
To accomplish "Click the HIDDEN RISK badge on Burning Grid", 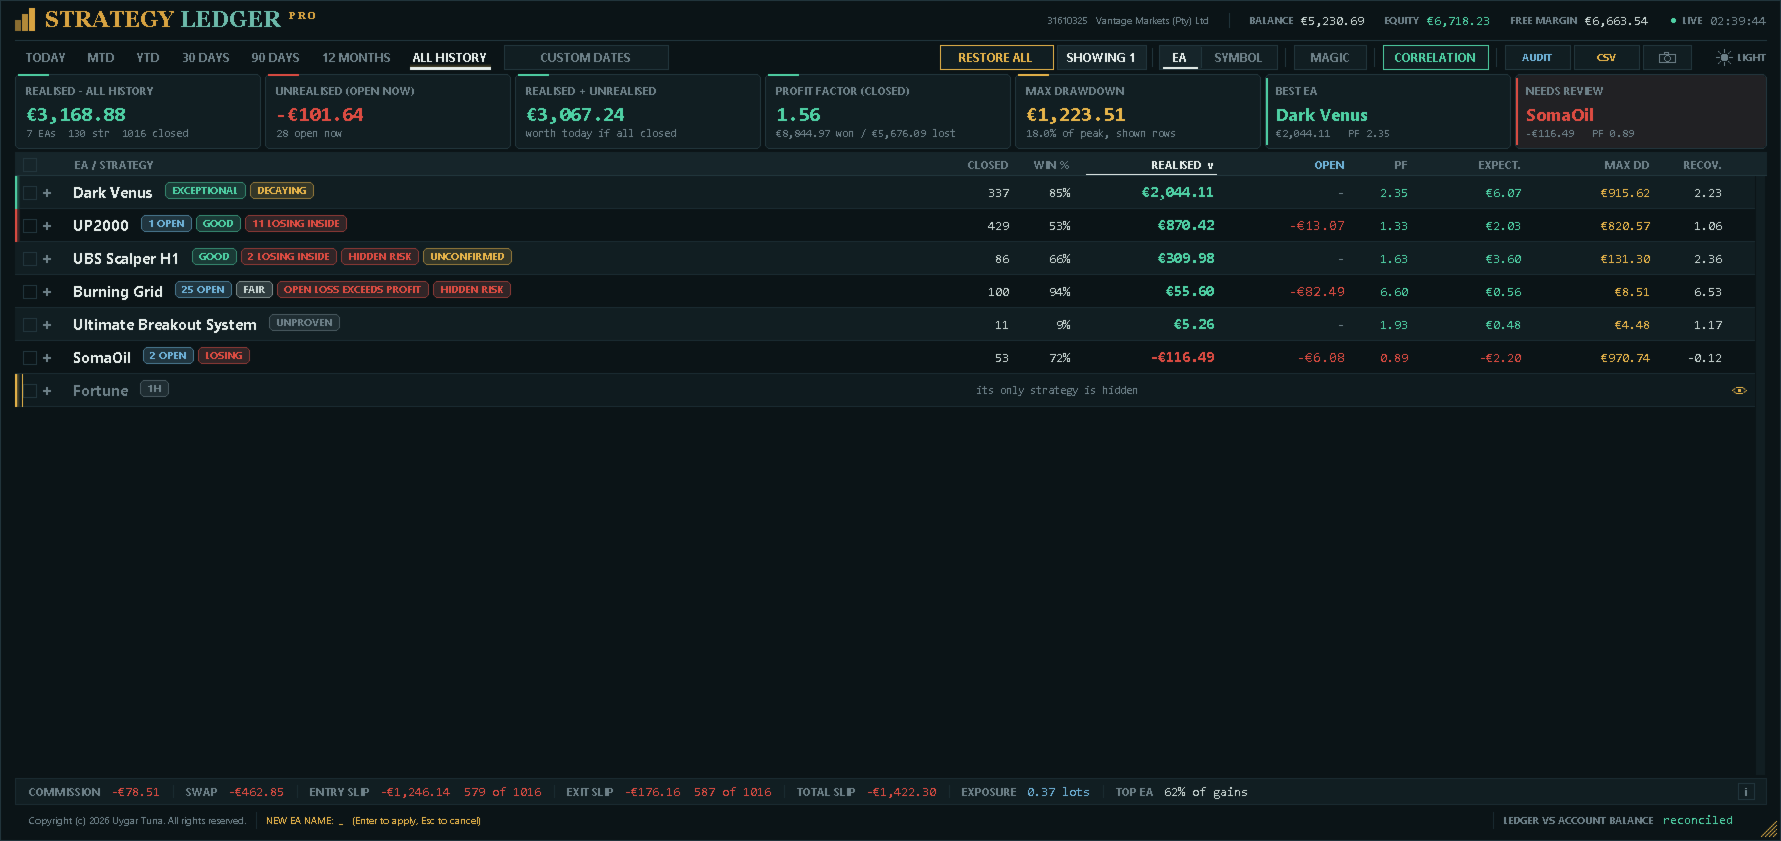I will coord(472,290).
